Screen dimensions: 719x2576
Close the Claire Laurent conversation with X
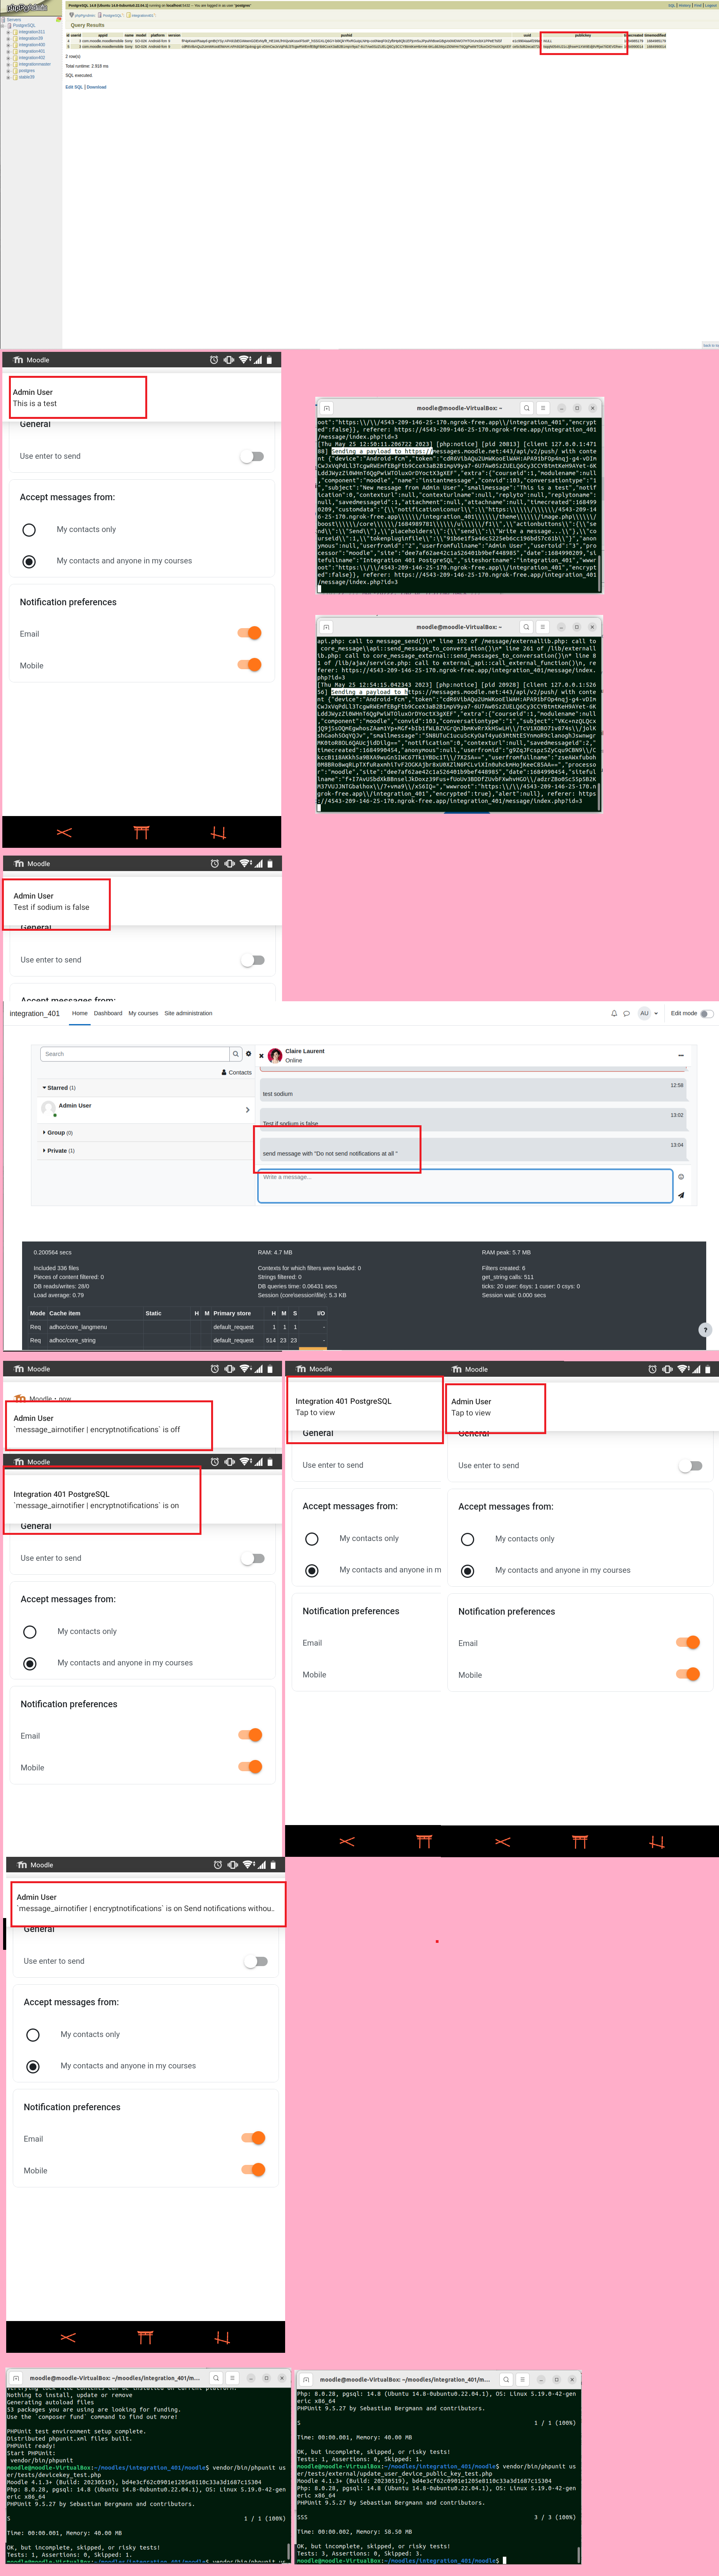pyautogui.click(x=262, y=1056)
